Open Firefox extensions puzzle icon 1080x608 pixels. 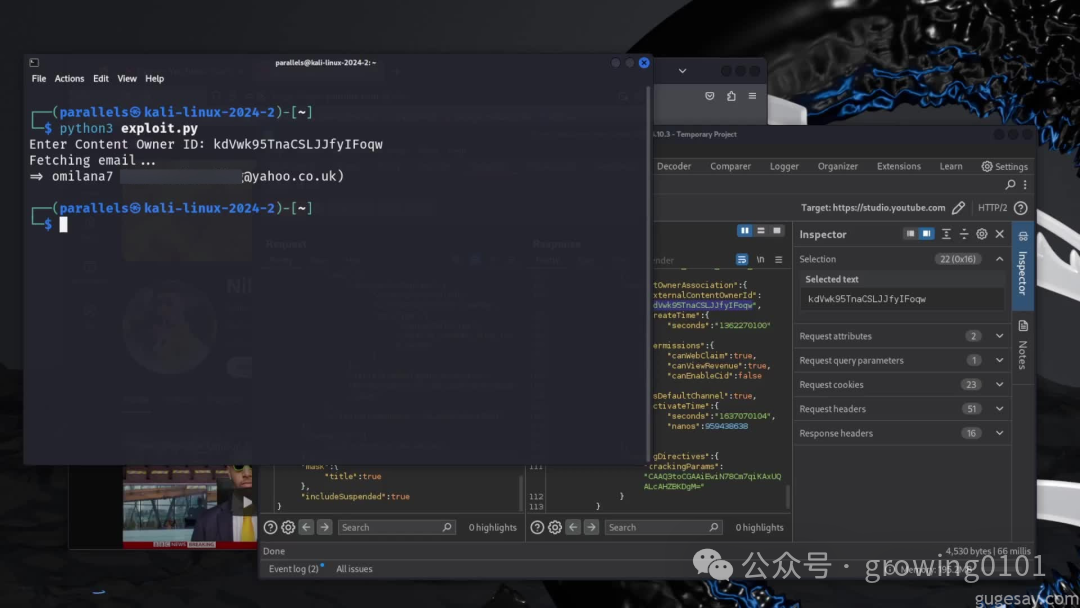pyautogui.click(x=731, y=96)
